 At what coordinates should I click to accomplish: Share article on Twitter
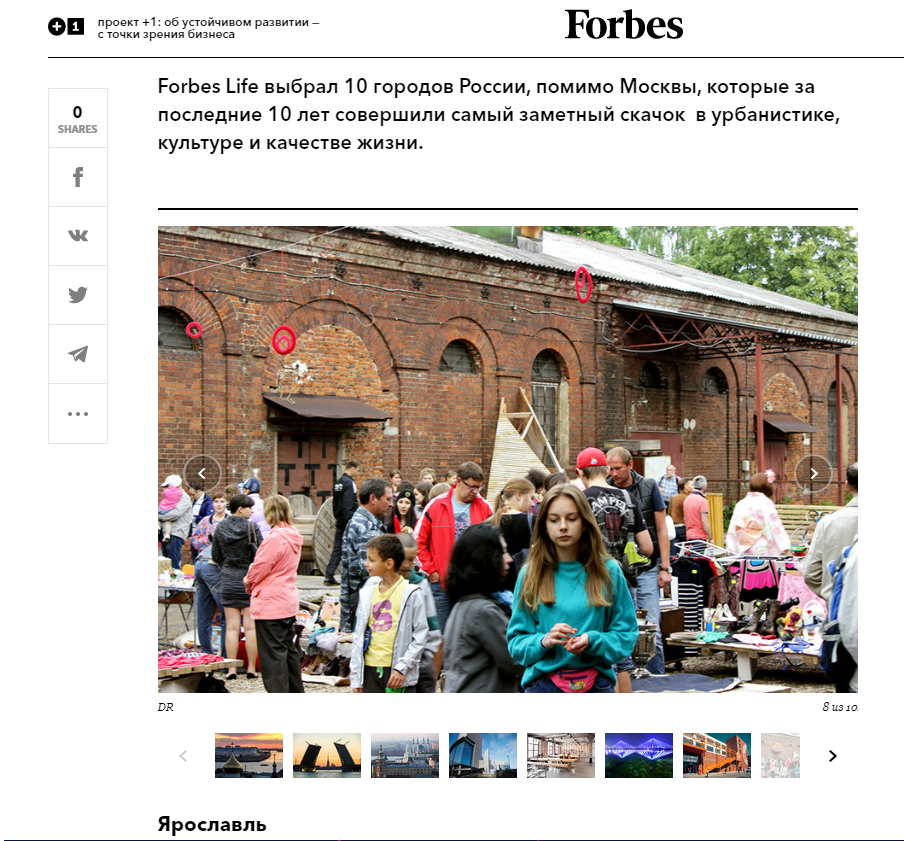78,295
